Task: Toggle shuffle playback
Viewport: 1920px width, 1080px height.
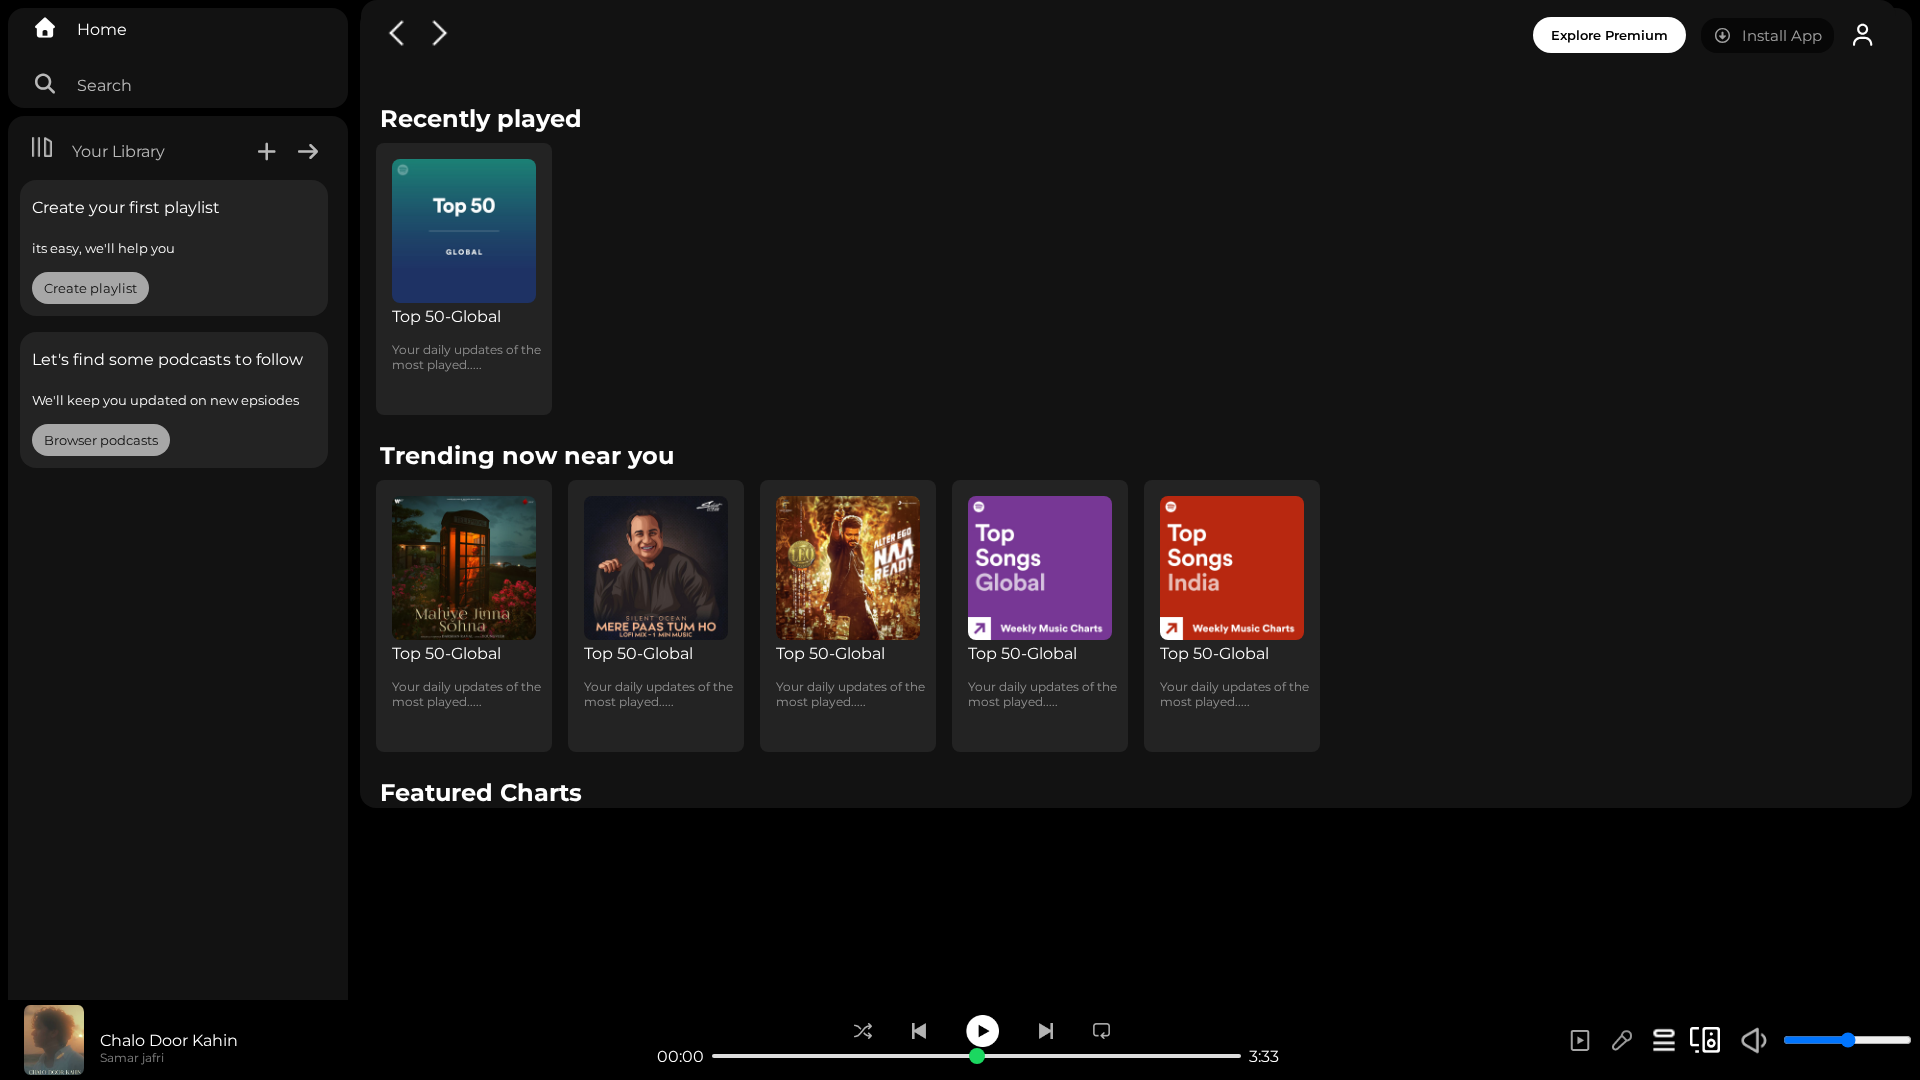Action: (x=863, y=1031)
